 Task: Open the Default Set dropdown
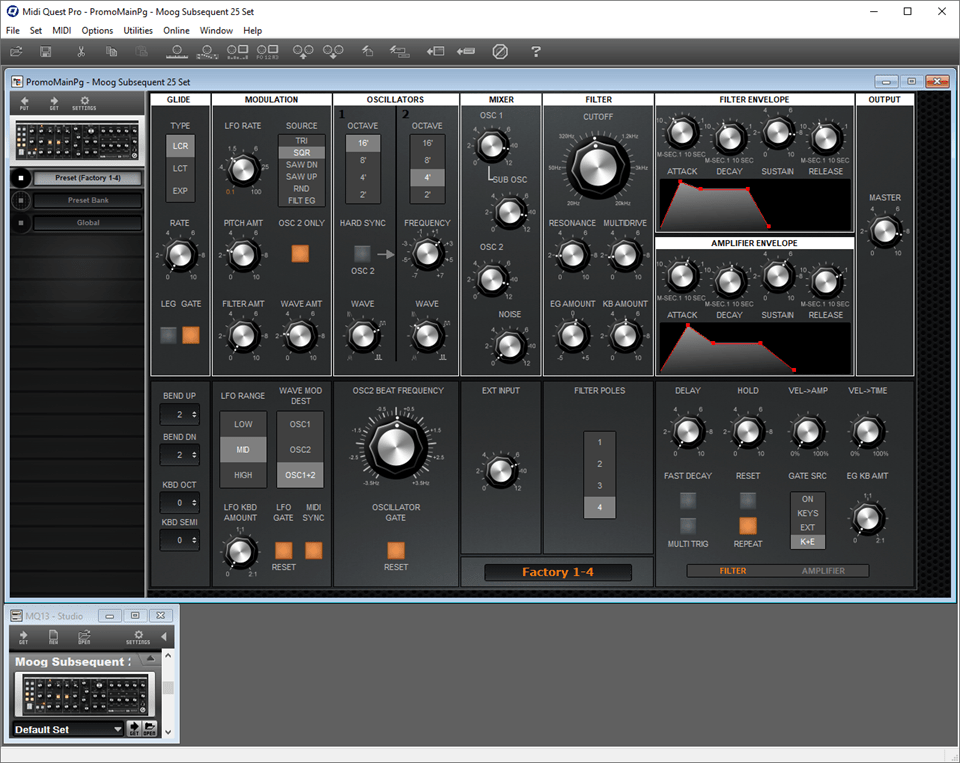pos(118,729)
